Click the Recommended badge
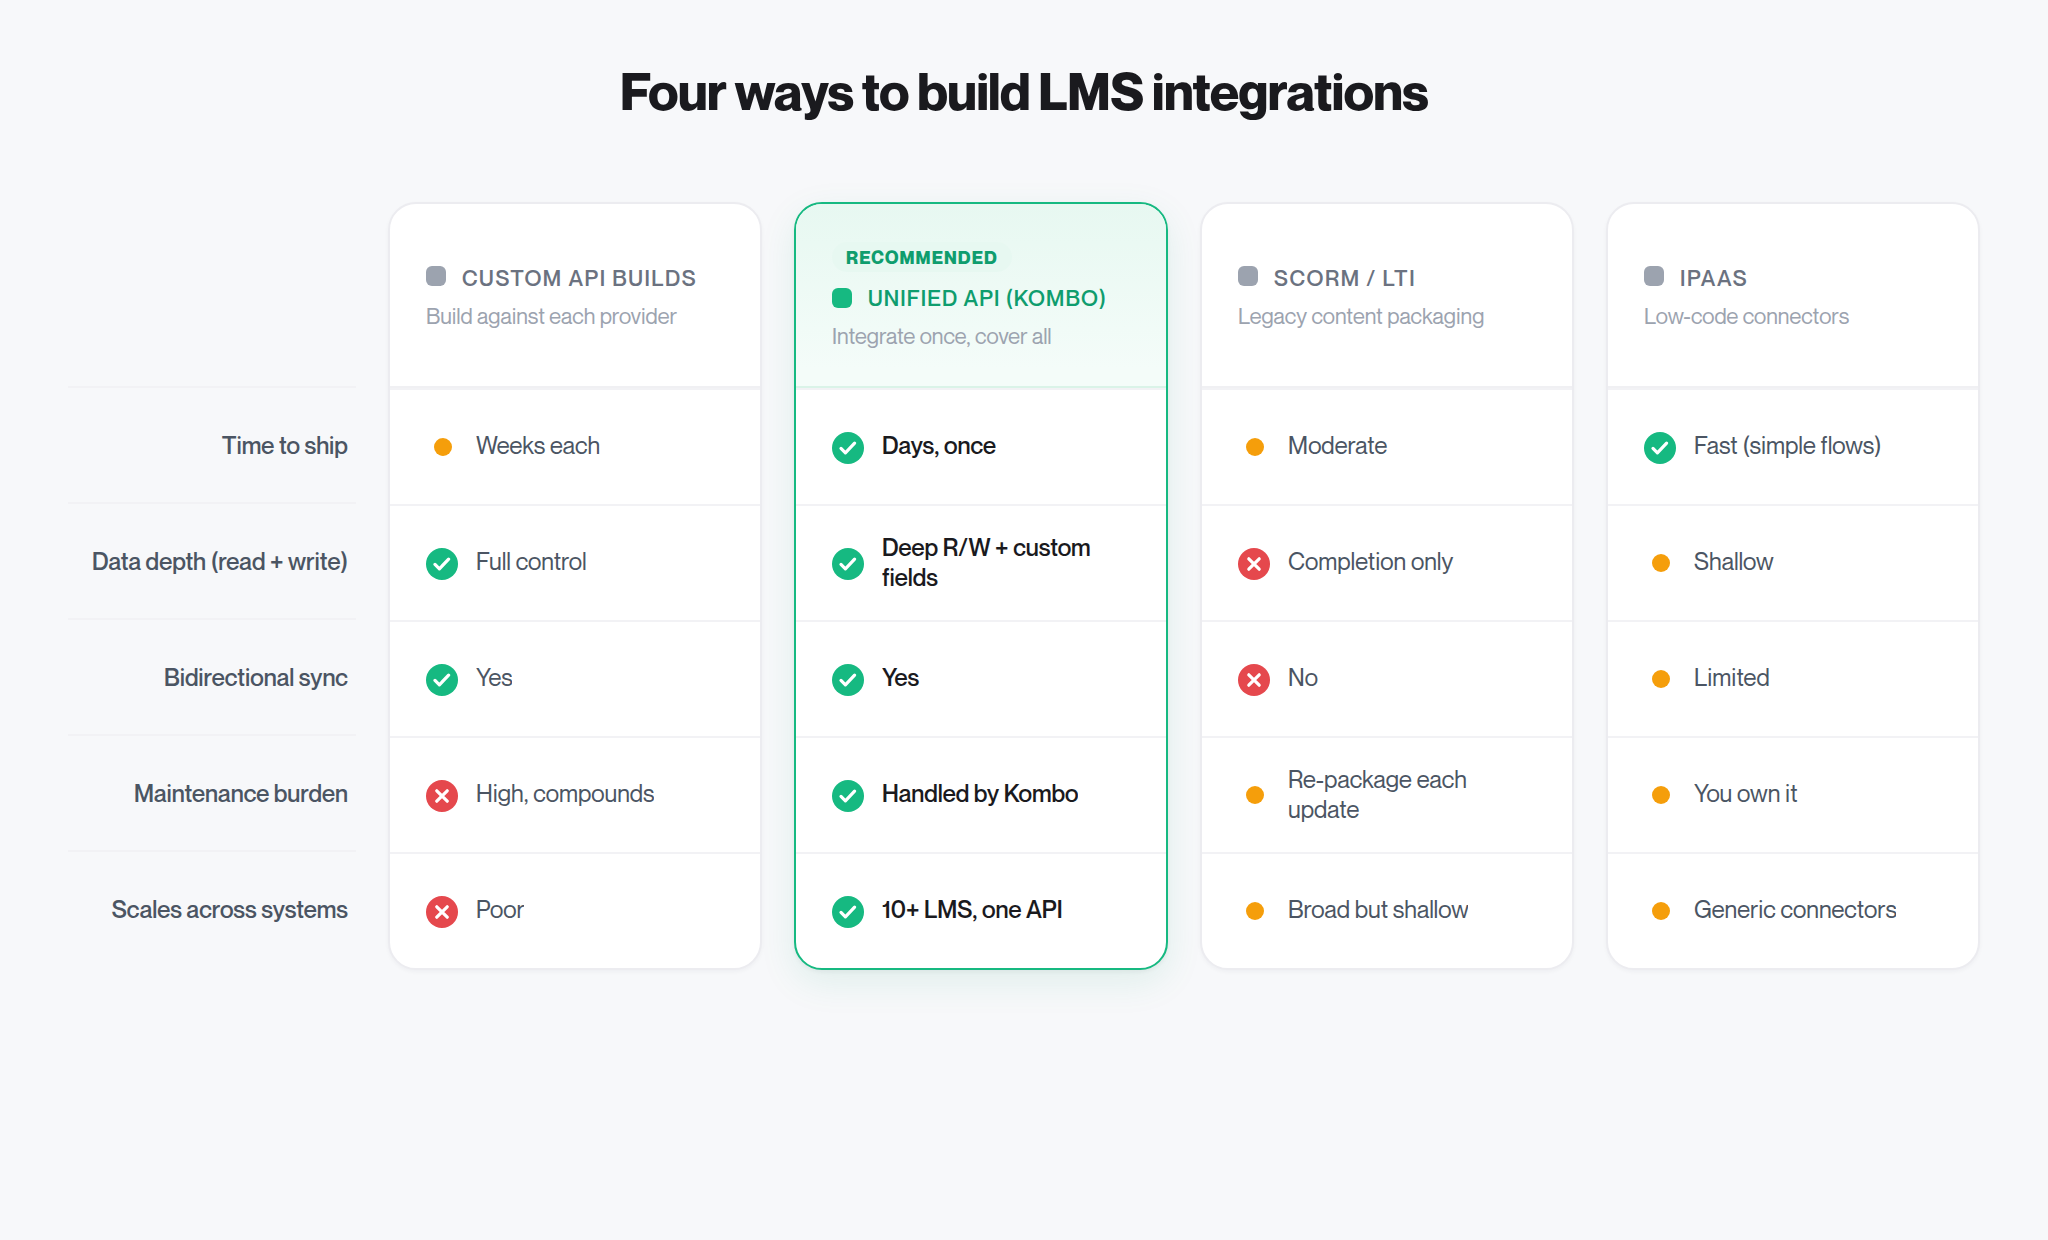 click(921, 258)
